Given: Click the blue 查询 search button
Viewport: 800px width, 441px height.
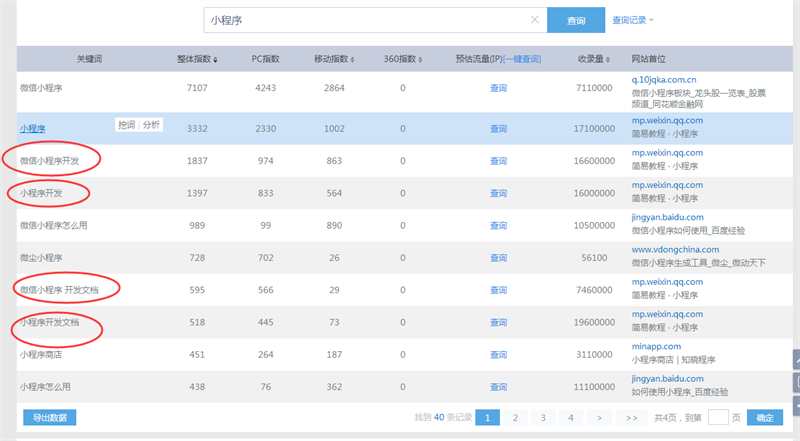Looking at the screenshot, I should click(576, 20).
